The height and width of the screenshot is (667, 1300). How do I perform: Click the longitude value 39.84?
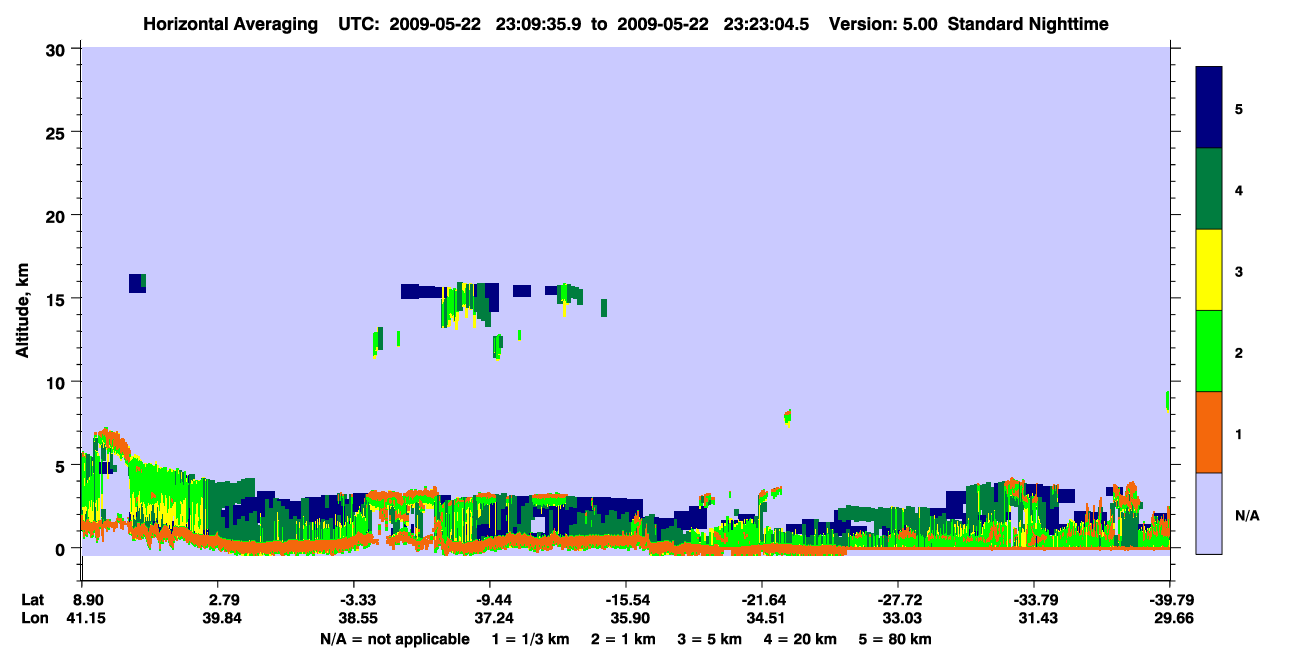click(223, 618)
